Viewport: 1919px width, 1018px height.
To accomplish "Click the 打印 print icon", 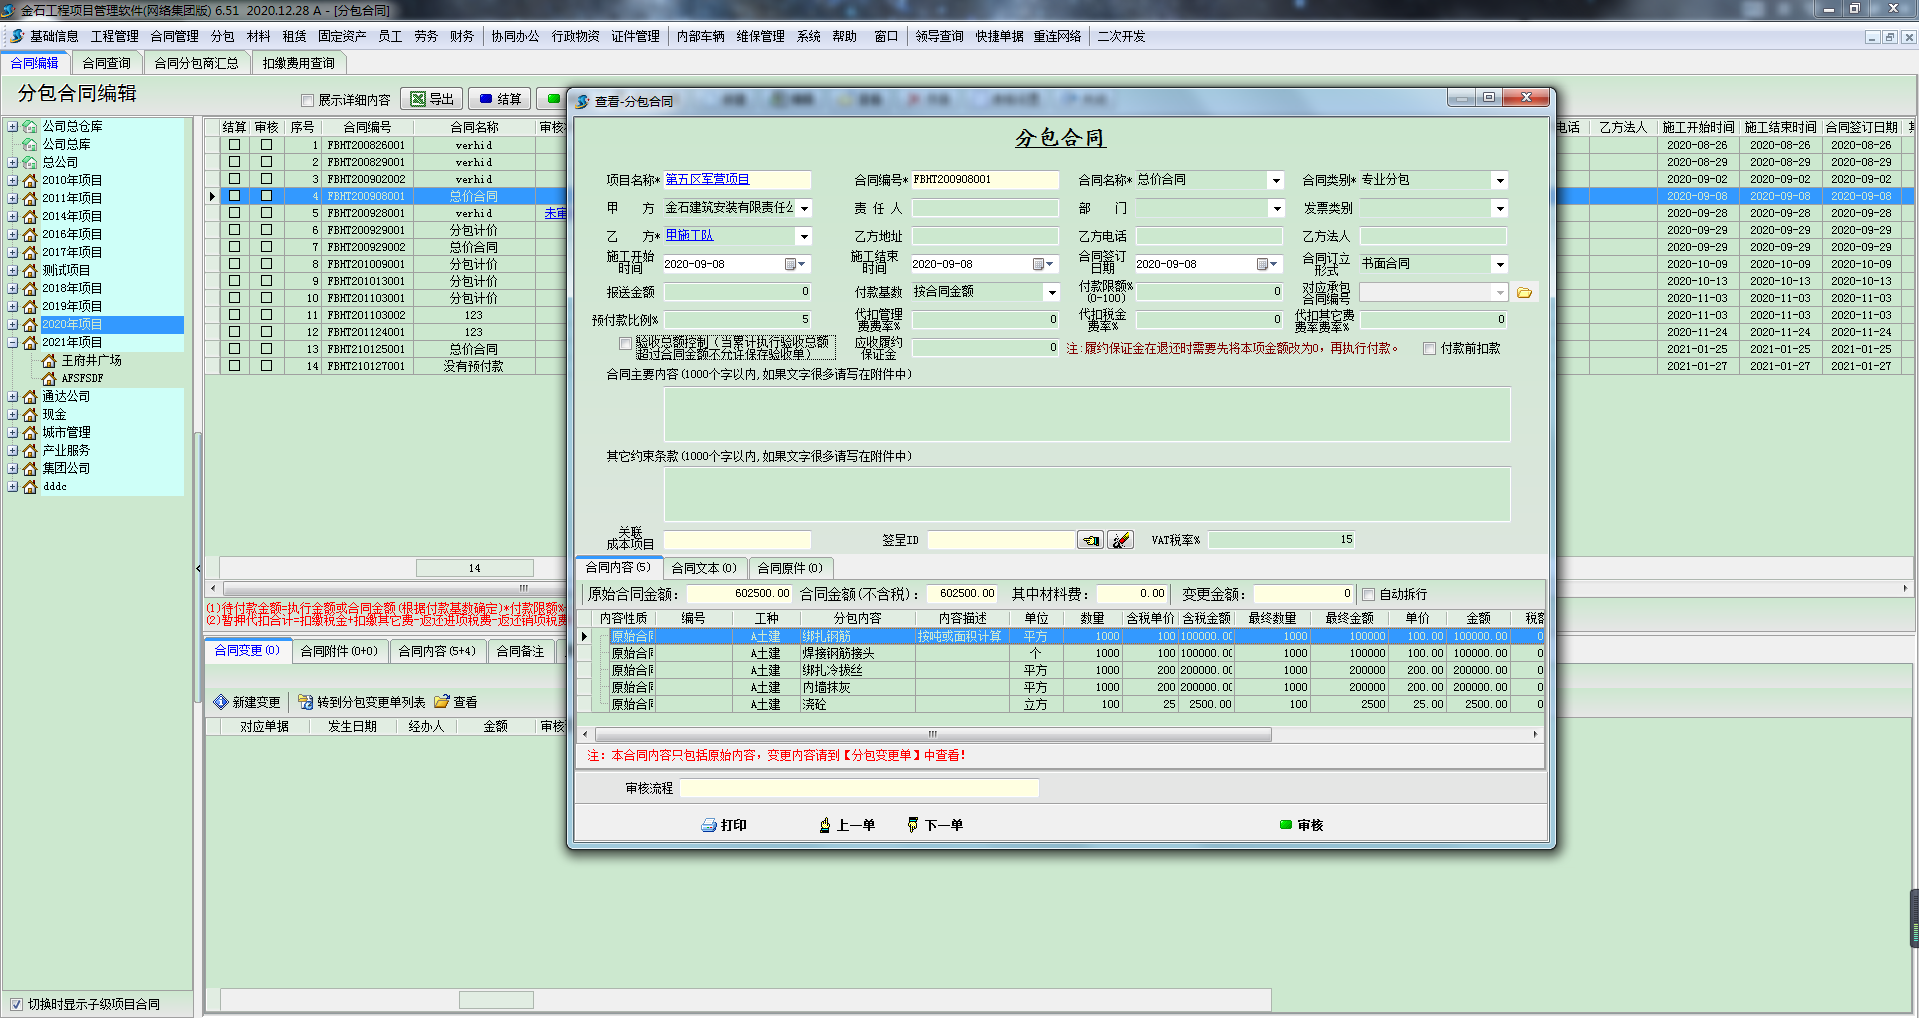I will [x=723, y=825].
